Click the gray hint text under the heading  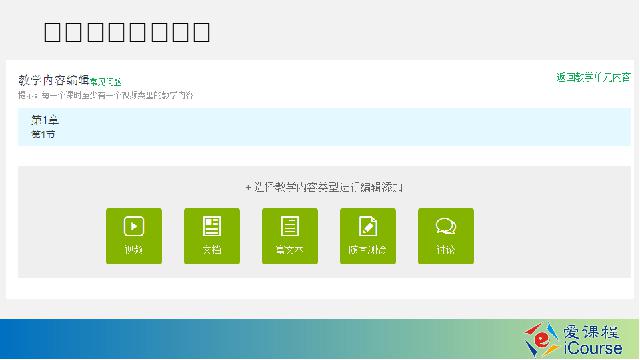click(105, 96)
